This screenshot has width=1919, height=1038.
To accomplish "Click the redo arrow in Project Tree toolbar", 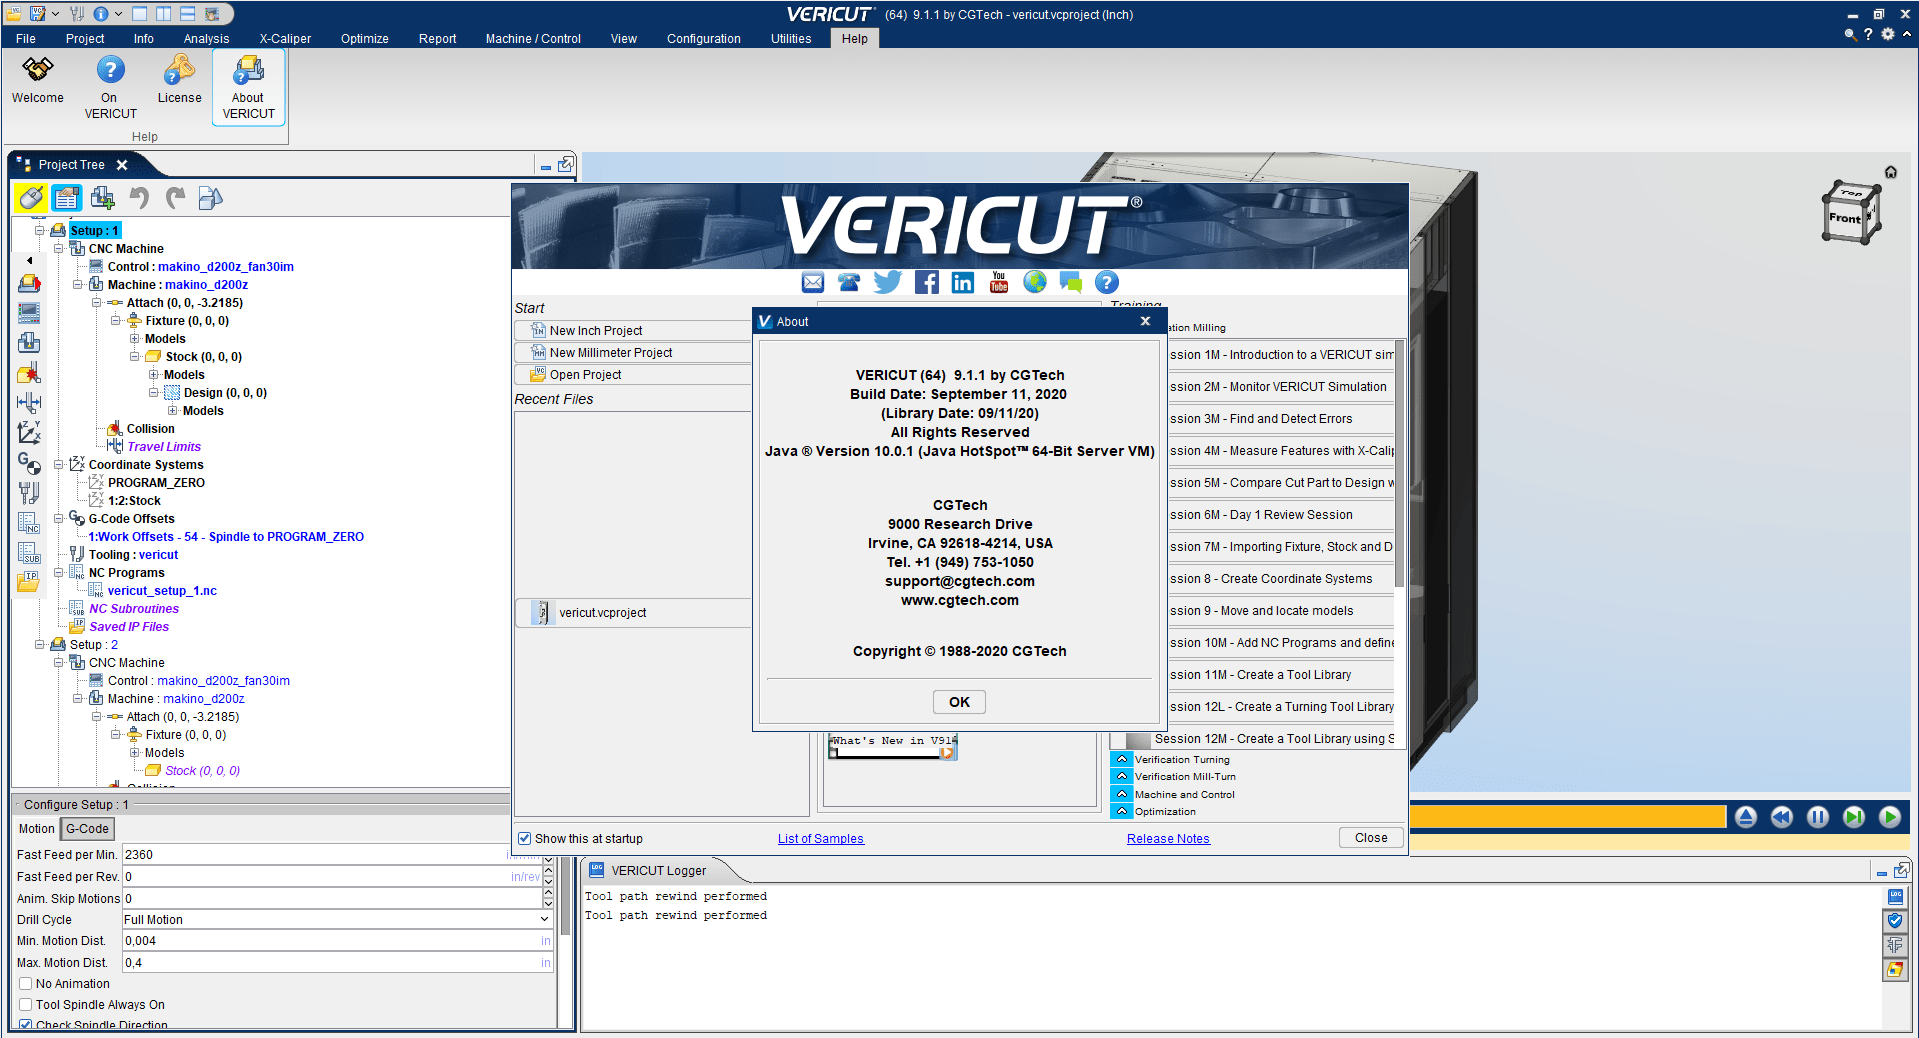I will 175,198.
